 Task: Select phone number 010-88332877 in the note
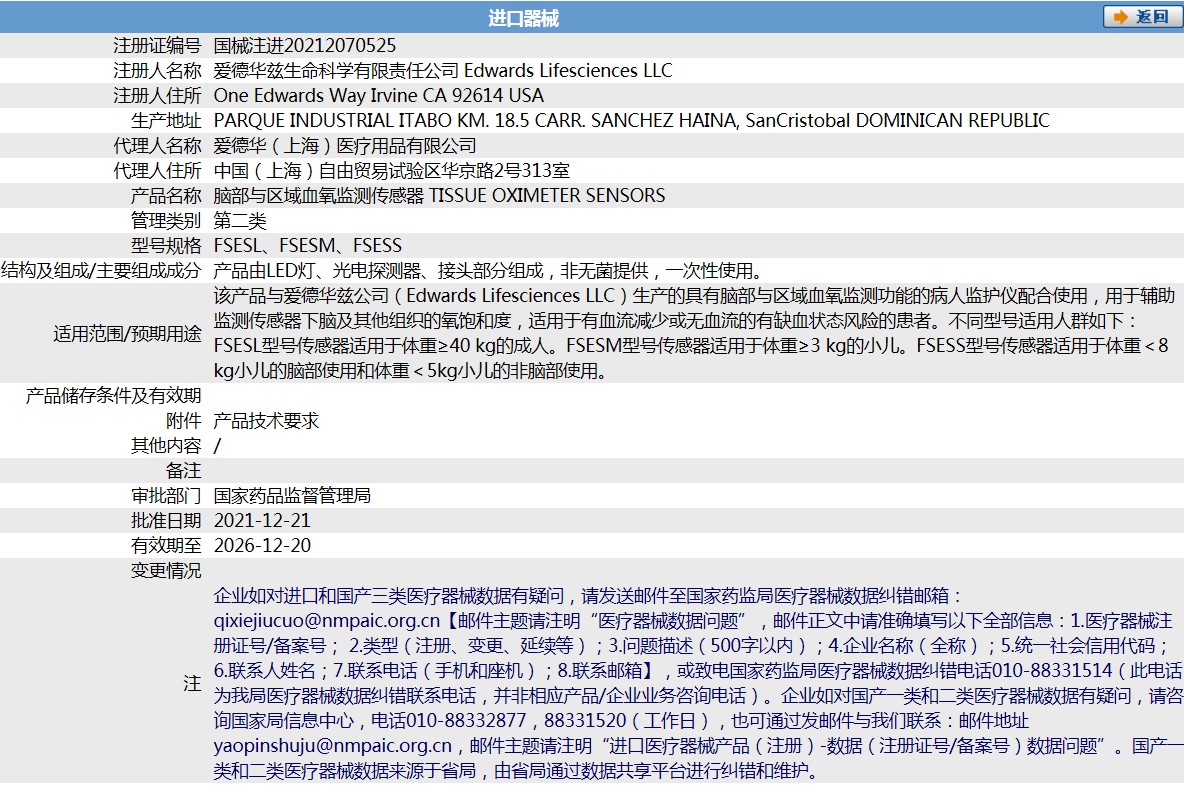[467, 720]
